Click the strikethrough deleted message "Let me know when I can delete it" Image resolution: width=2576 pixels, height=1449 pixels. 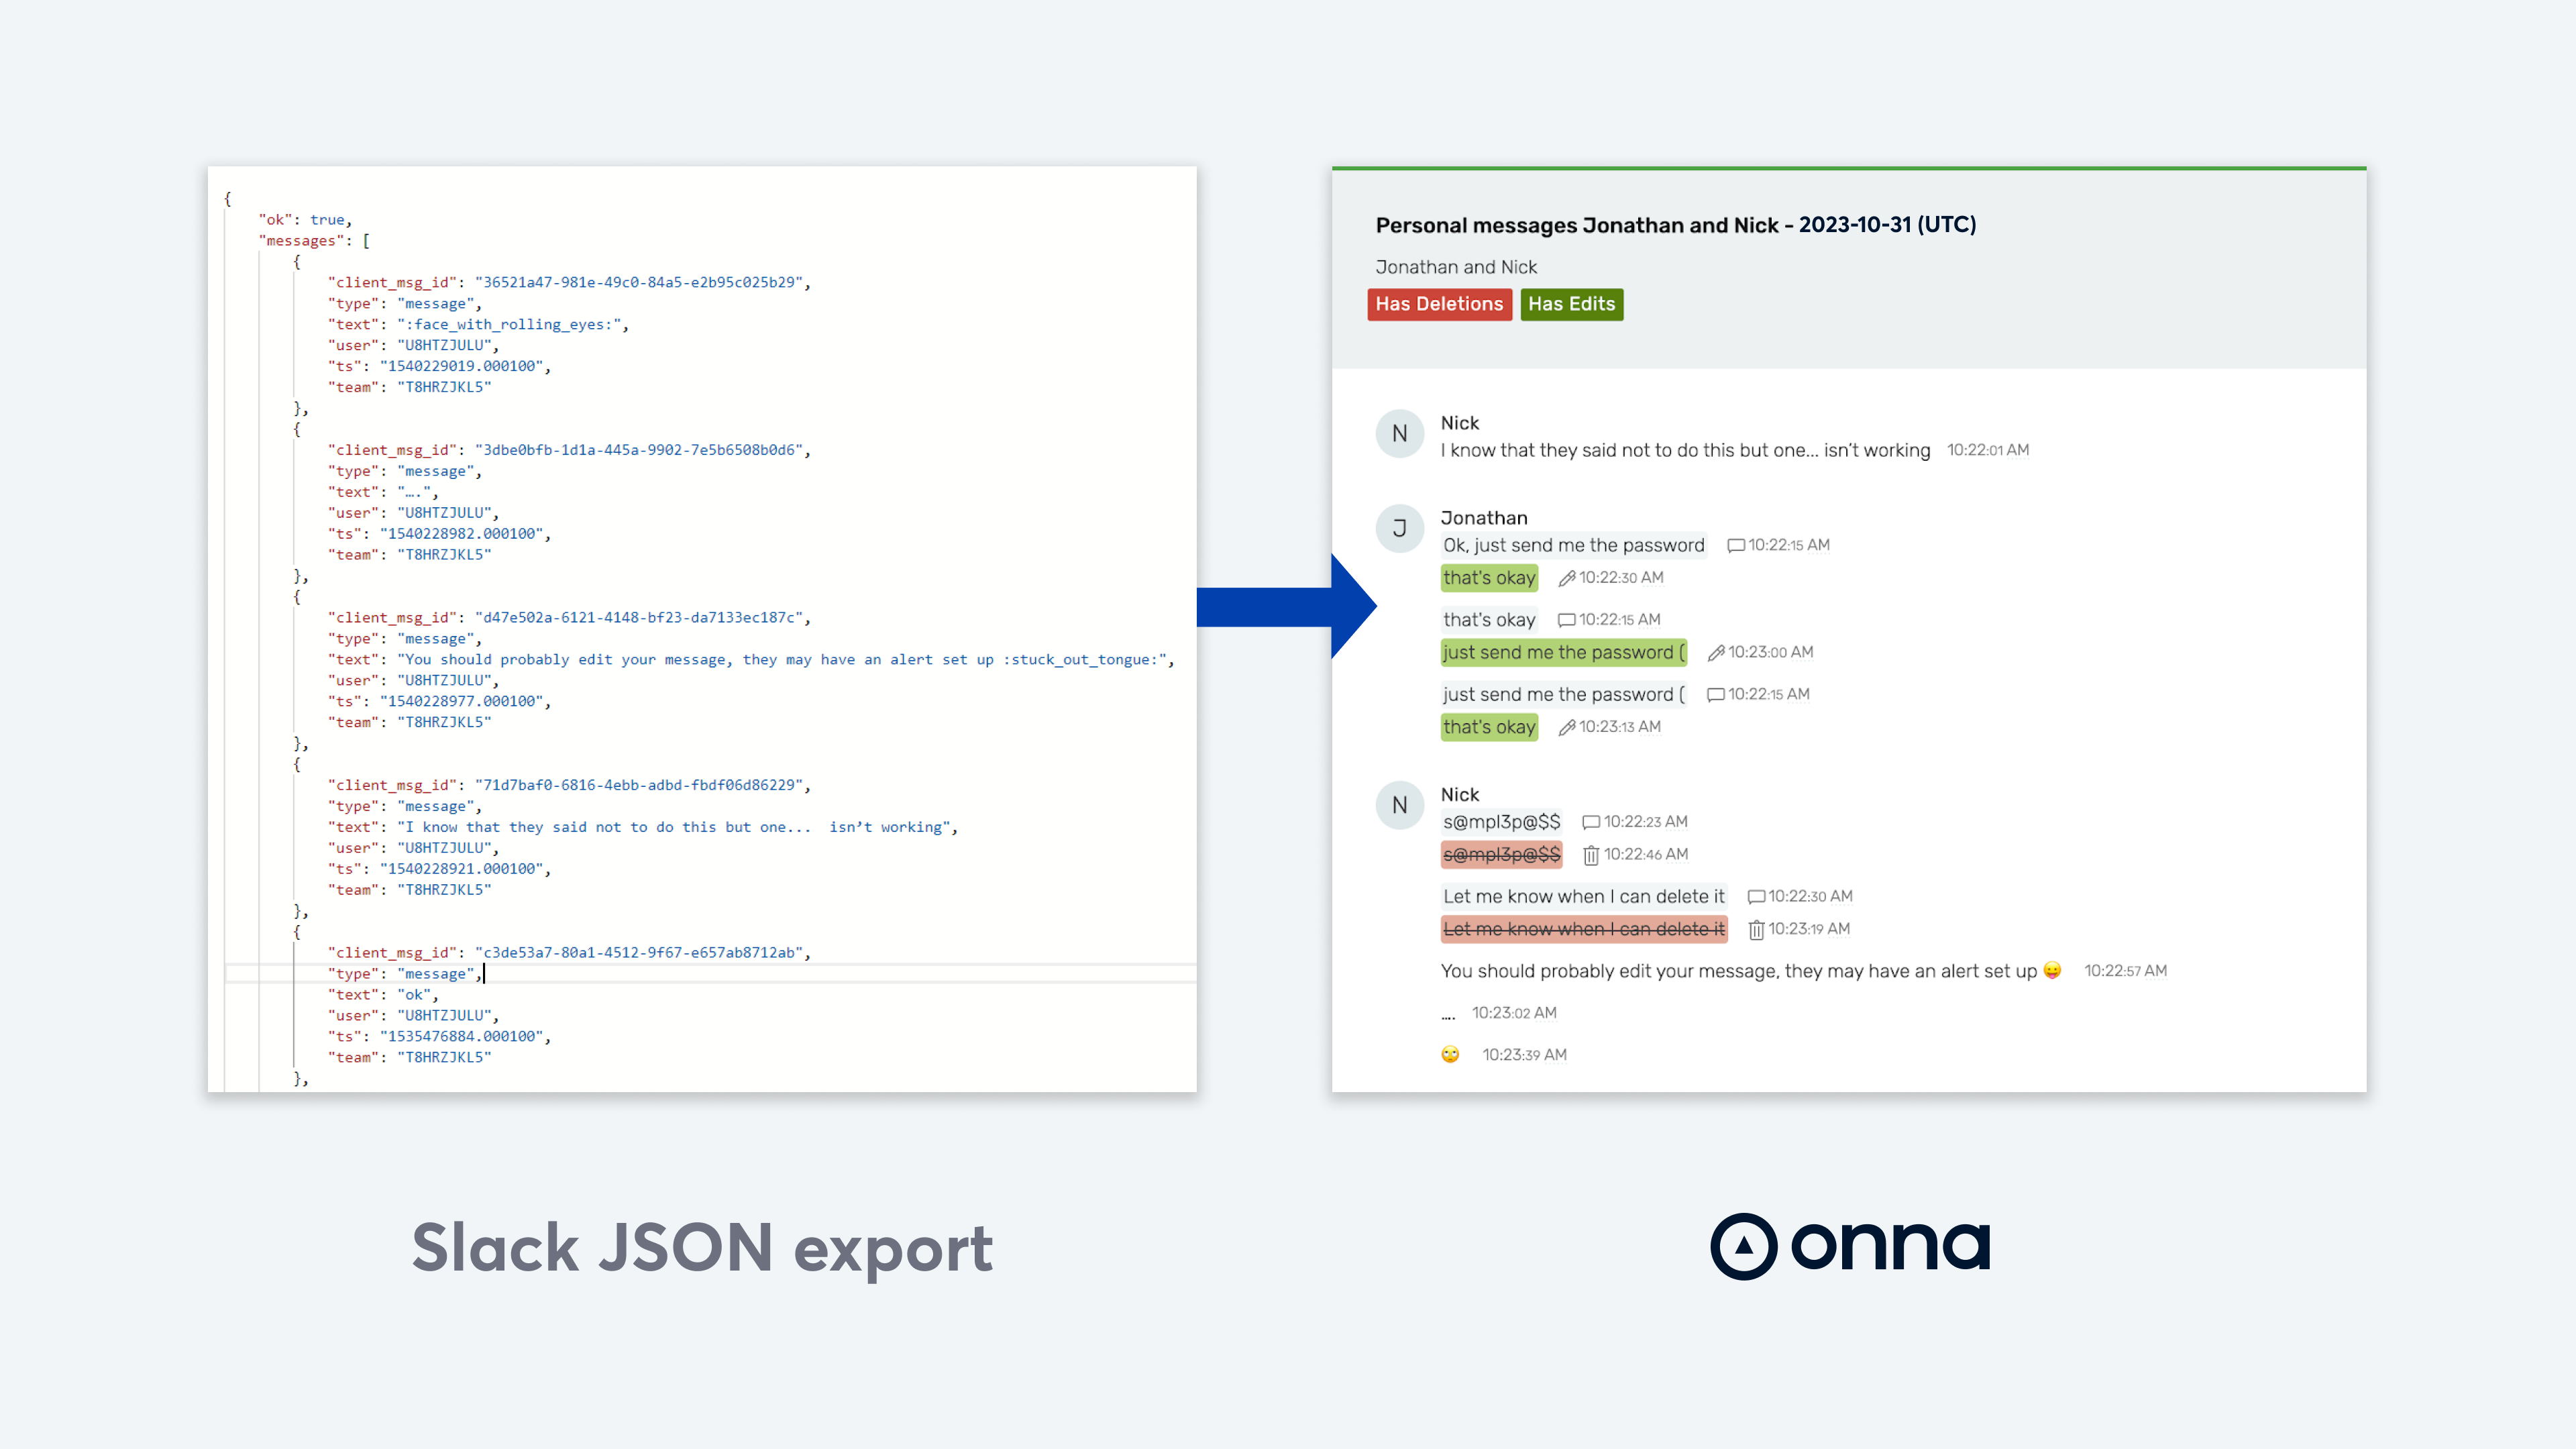1584,929
